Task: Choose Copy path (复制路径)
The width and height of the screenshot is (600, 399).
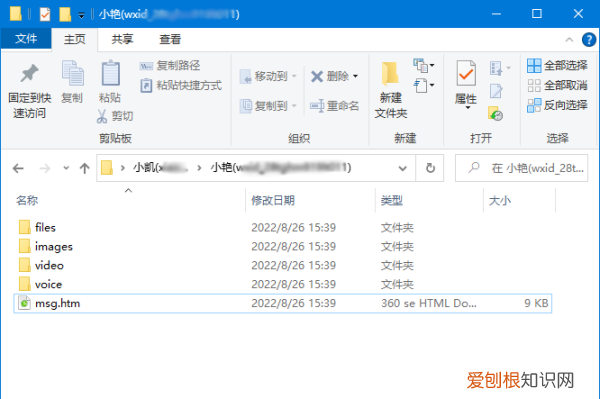Action: (170, 65)
